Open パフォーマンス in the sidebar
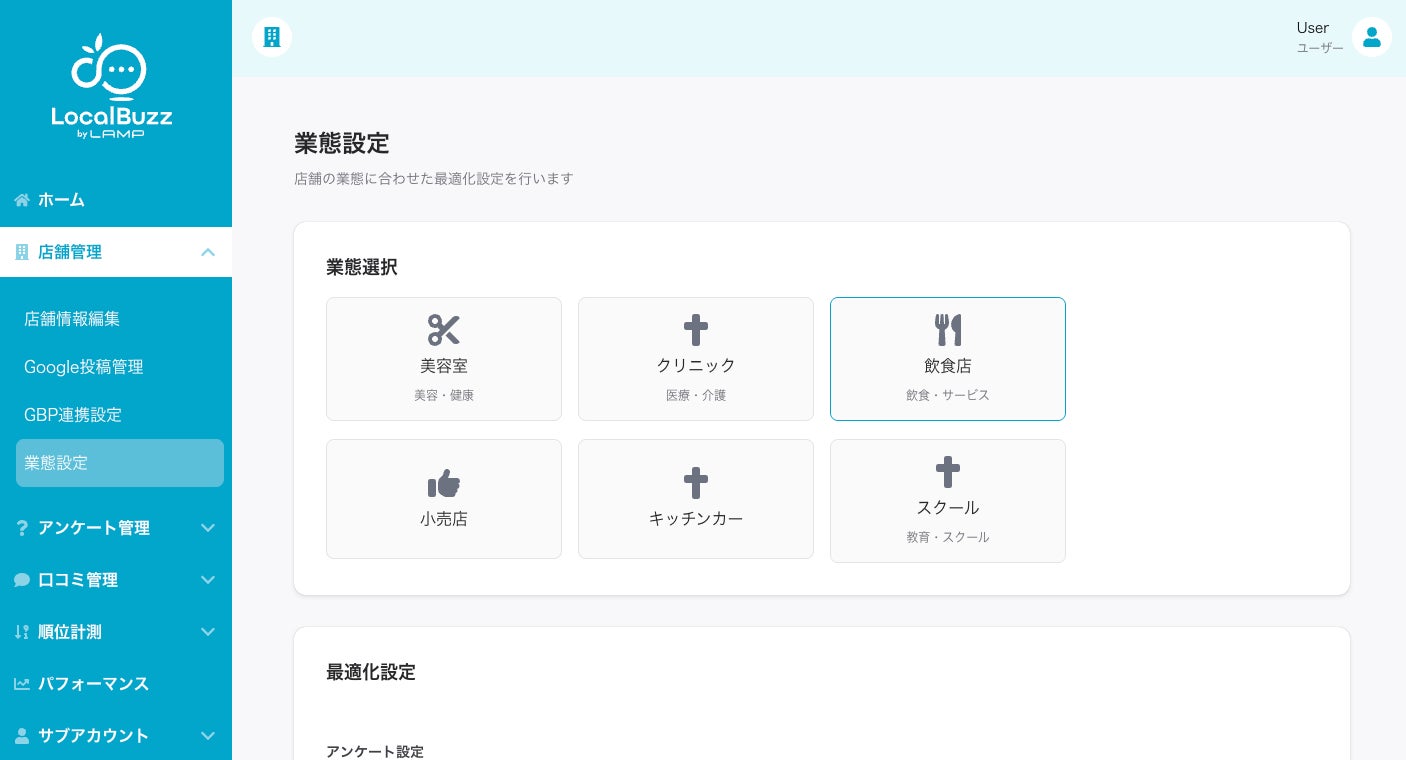1406x760 pixels. [116, 684]
